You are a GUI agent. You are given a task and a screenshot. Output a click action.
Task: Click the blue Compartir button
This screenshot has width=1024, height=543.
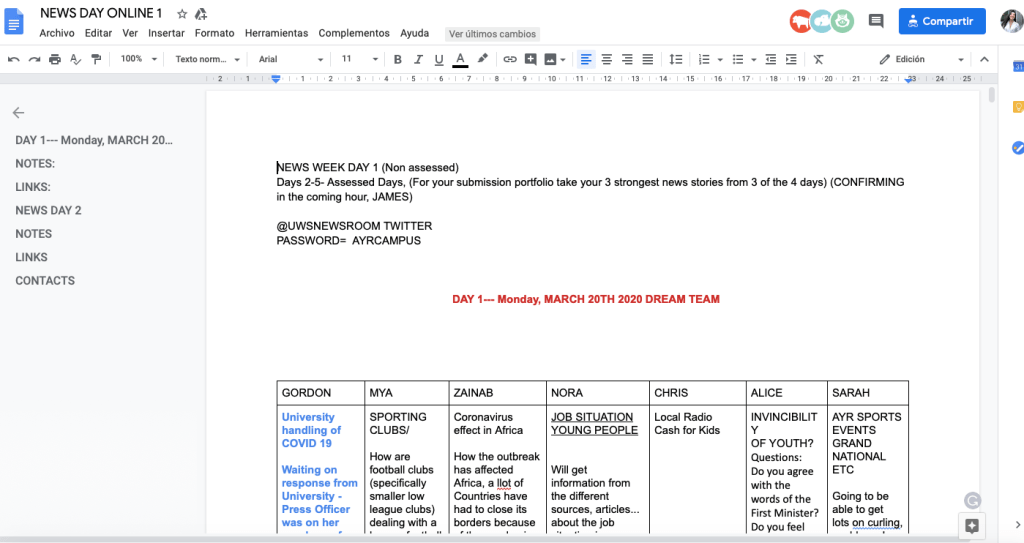pyautogui.click(x=941, y=21)
